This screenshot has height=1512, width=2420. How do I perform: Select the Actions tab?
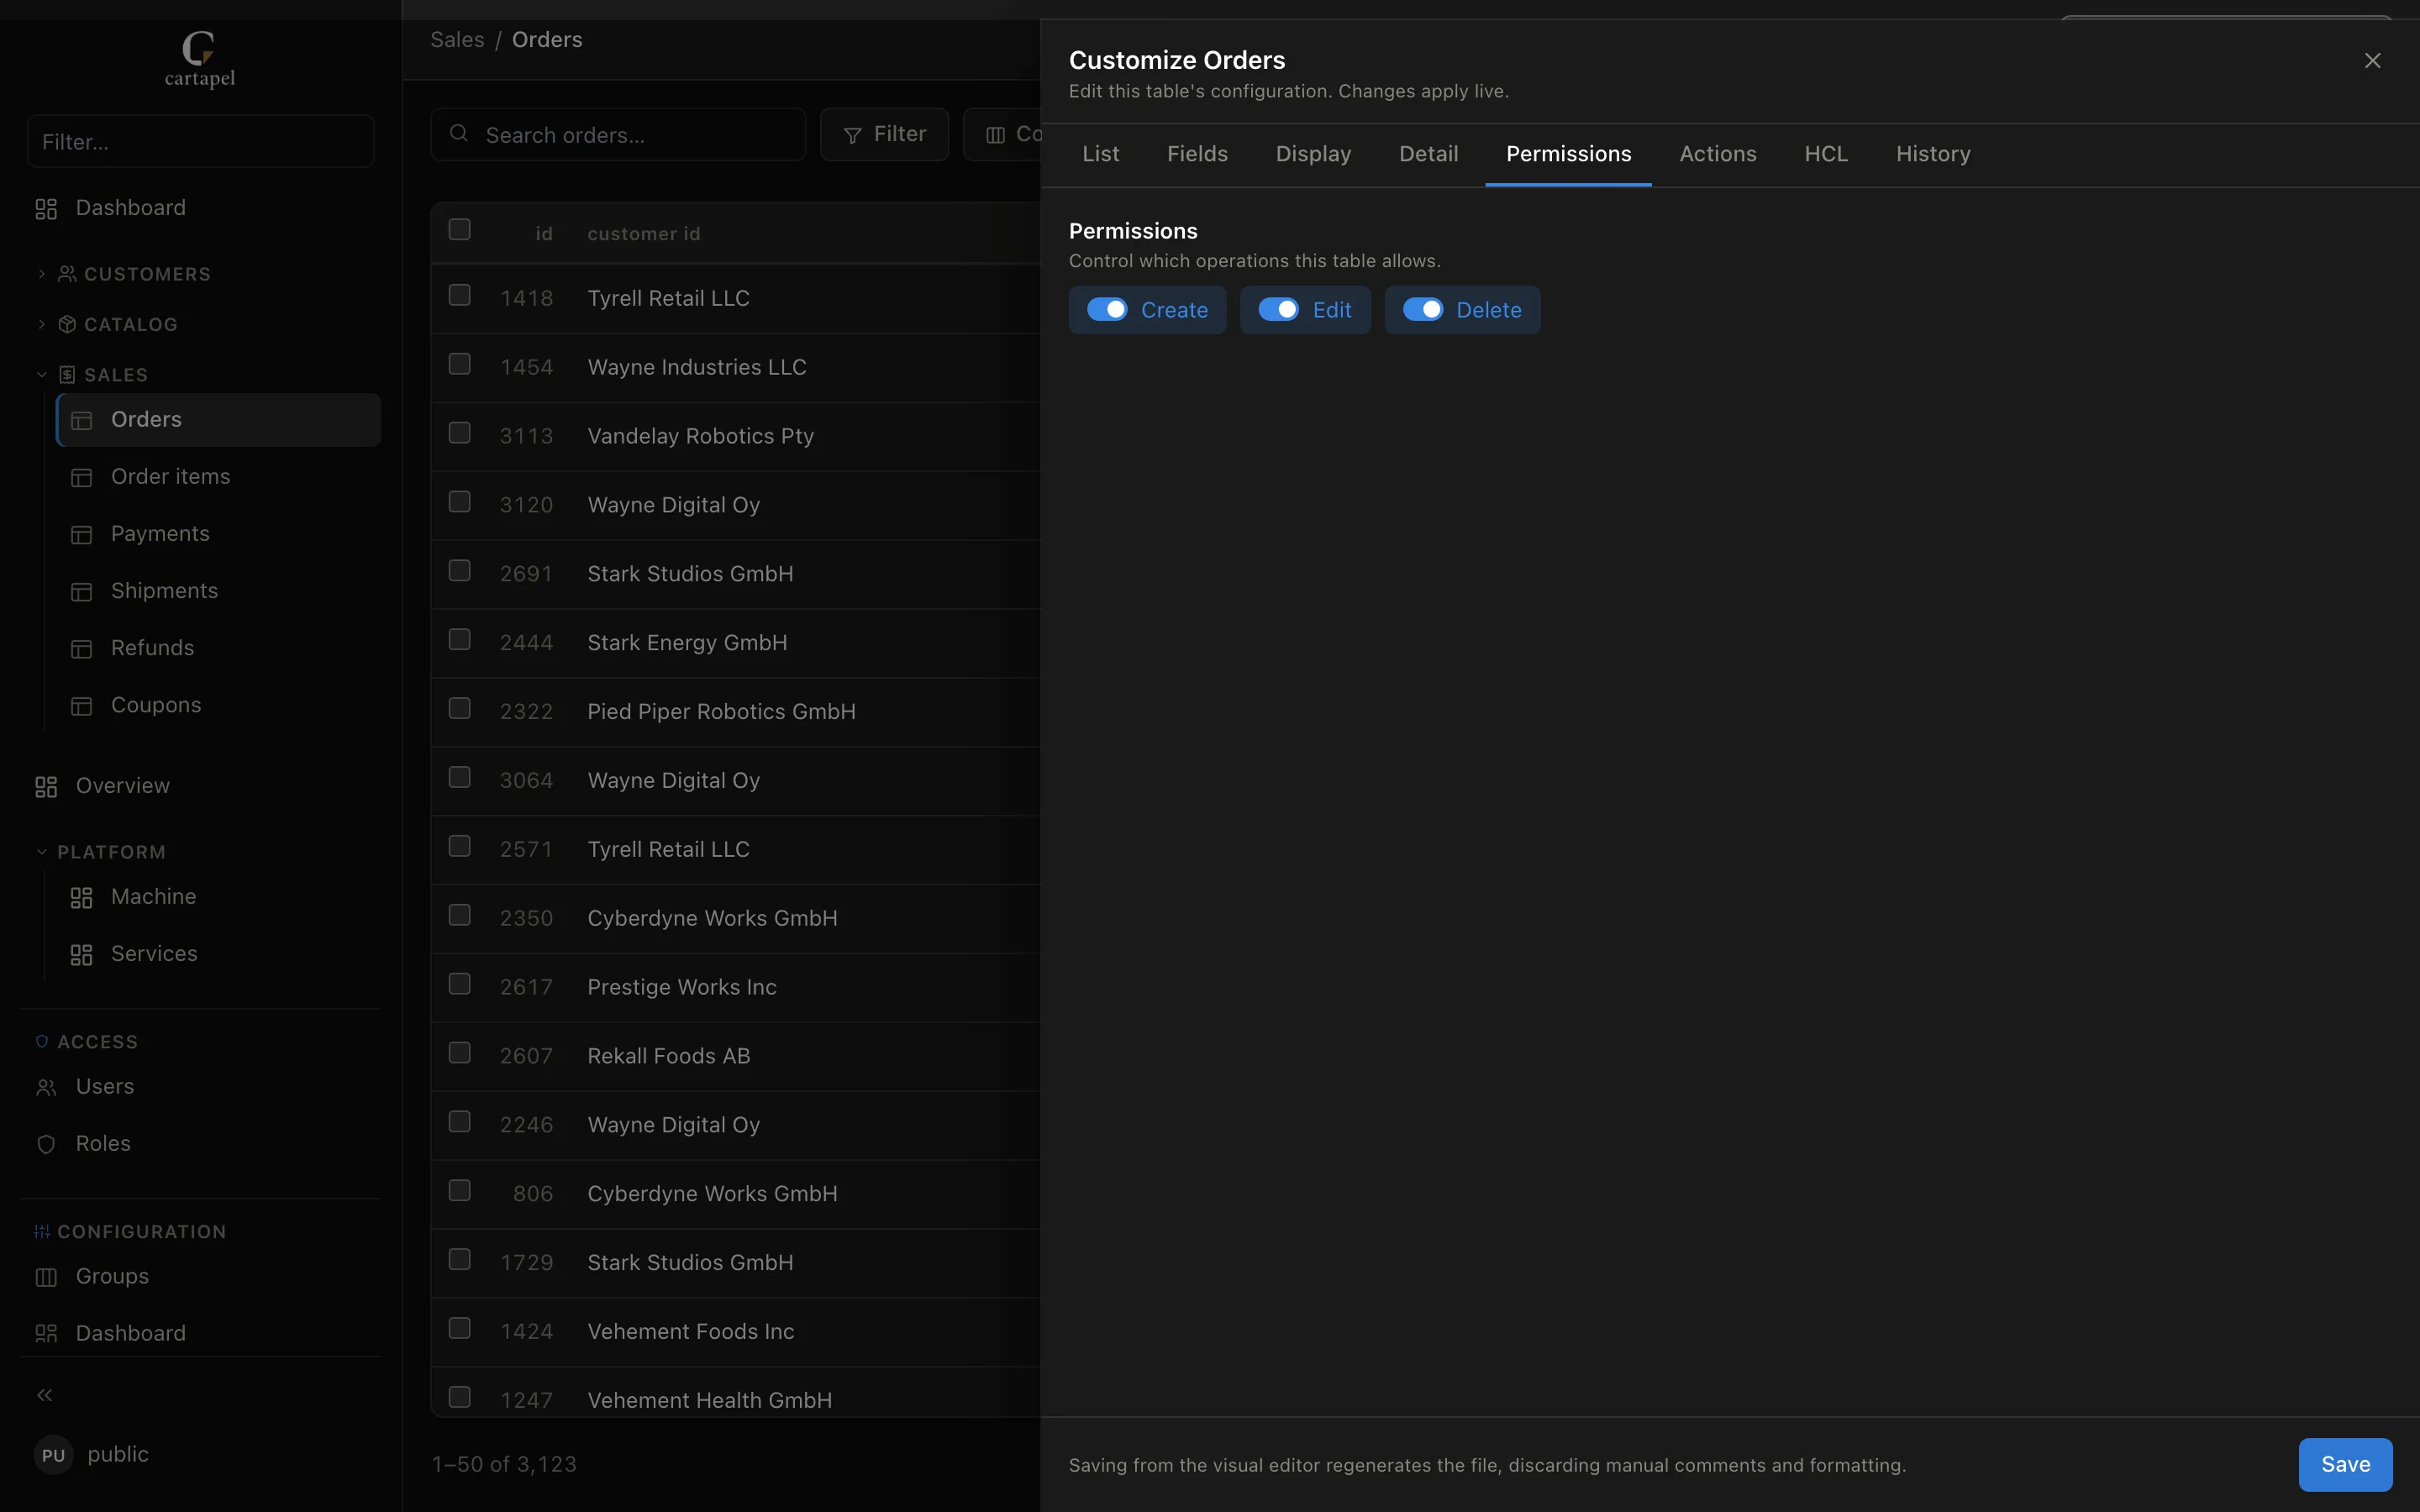pyautogui.click(x=1717, y=154)
